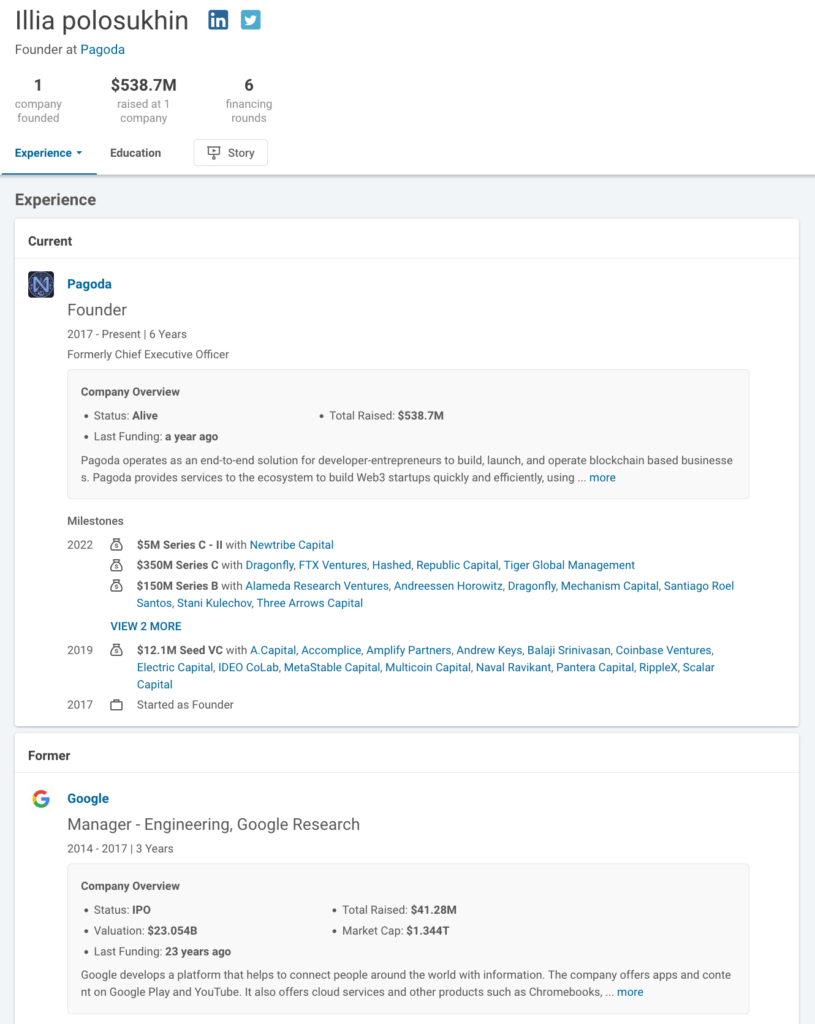Open Republic Capital investor link
Image resolution: width=815 pixels, height=1024 pixels.
click(457, 565)
